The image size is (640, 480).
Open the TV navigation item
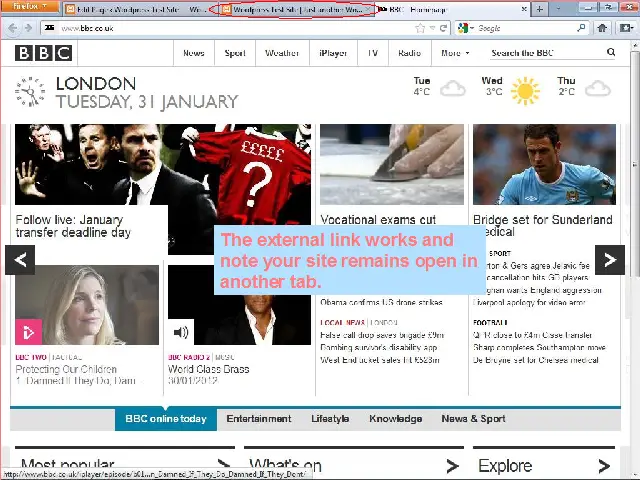pyautogui.click(x=373, y=53)
